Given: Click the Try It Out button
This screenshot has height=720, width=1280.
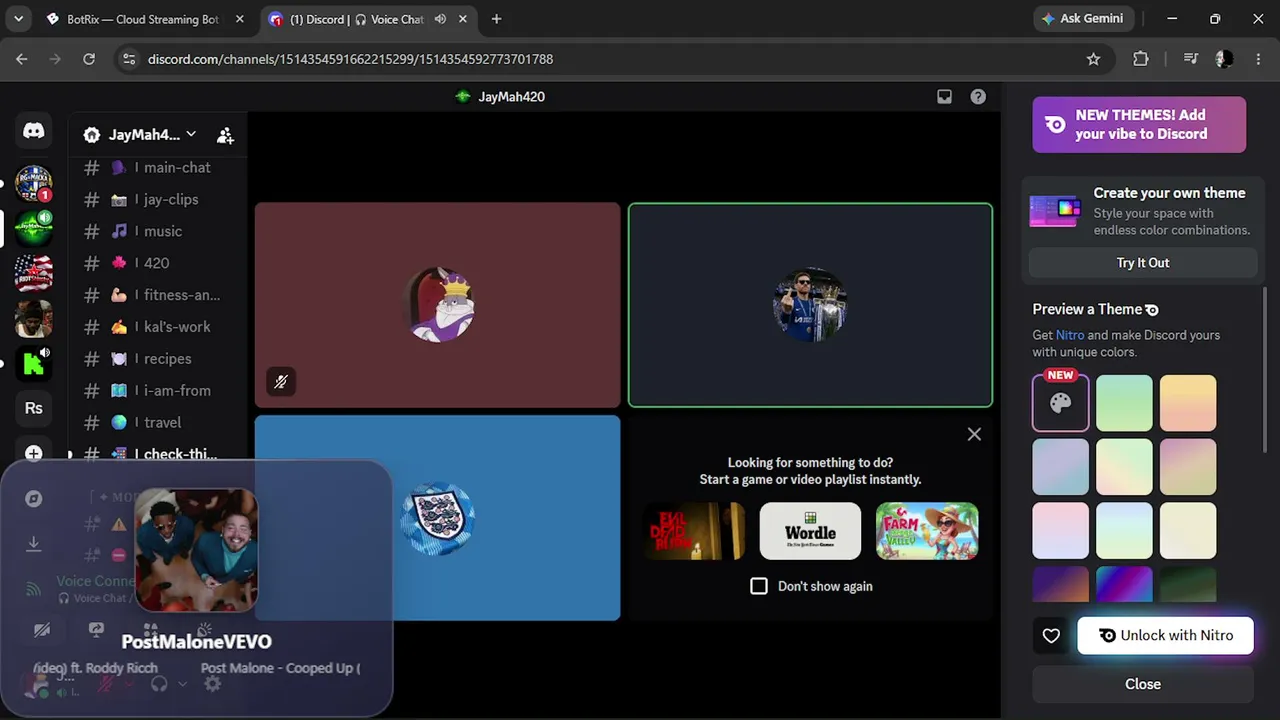Looking at the screenshot, I should (x=1143, y=263).
